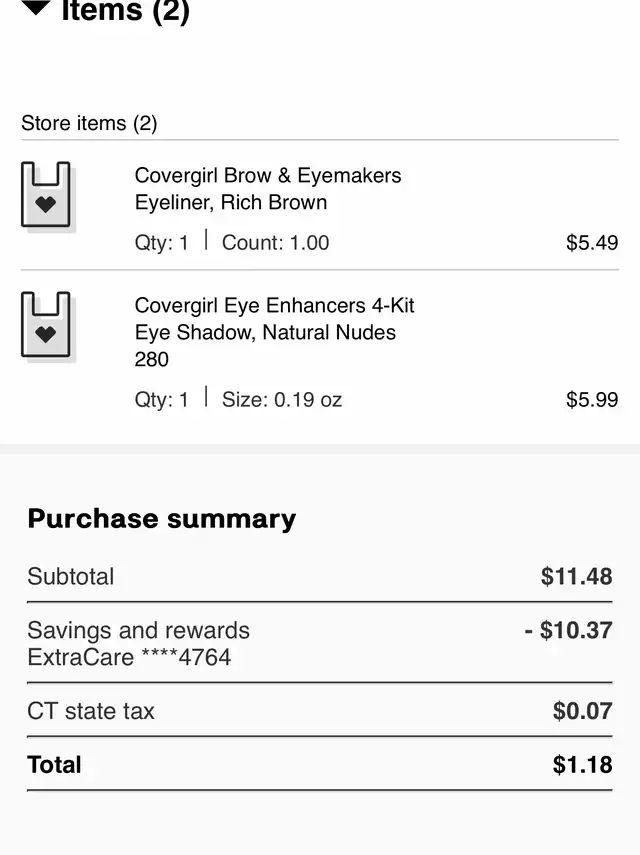Open Covergirl Brow & Eyemakers Eyeliner item
The width and height of the screenshot is (640, 855).
coord(268,189)
